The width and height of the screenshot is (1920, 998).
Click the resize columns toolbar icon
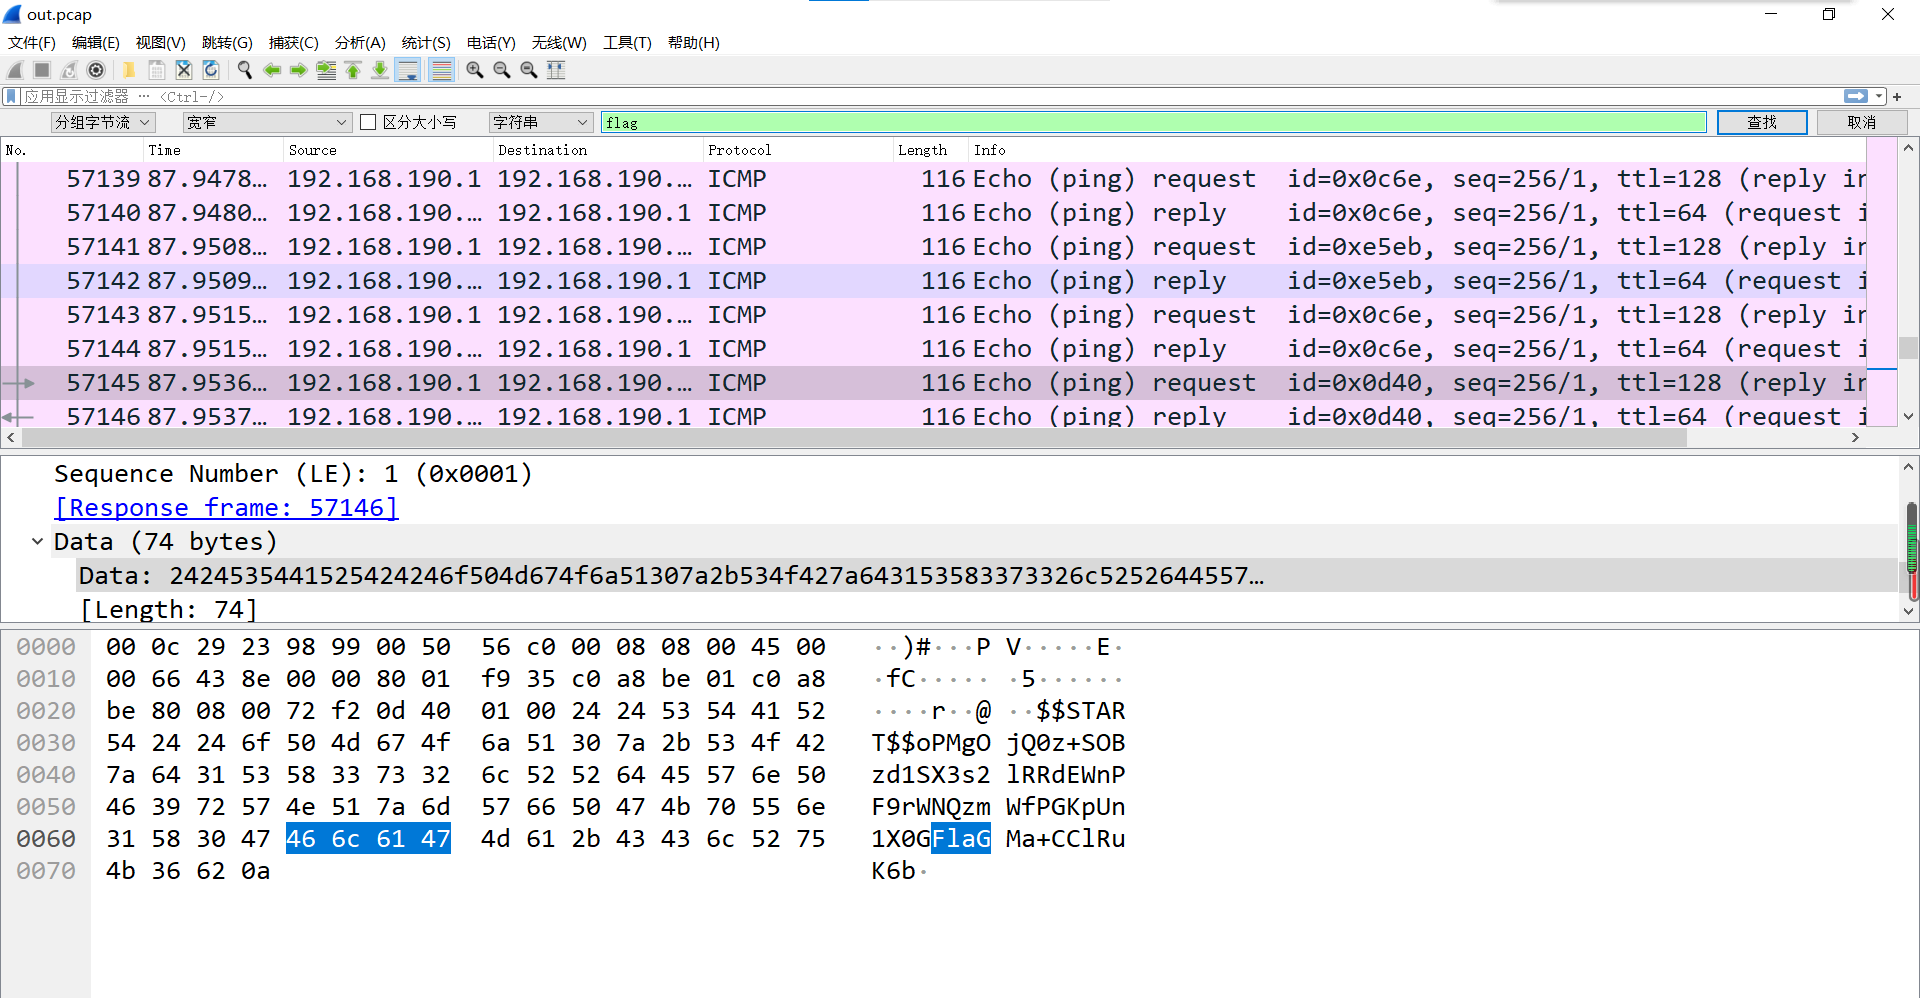[x=556, y=70]
